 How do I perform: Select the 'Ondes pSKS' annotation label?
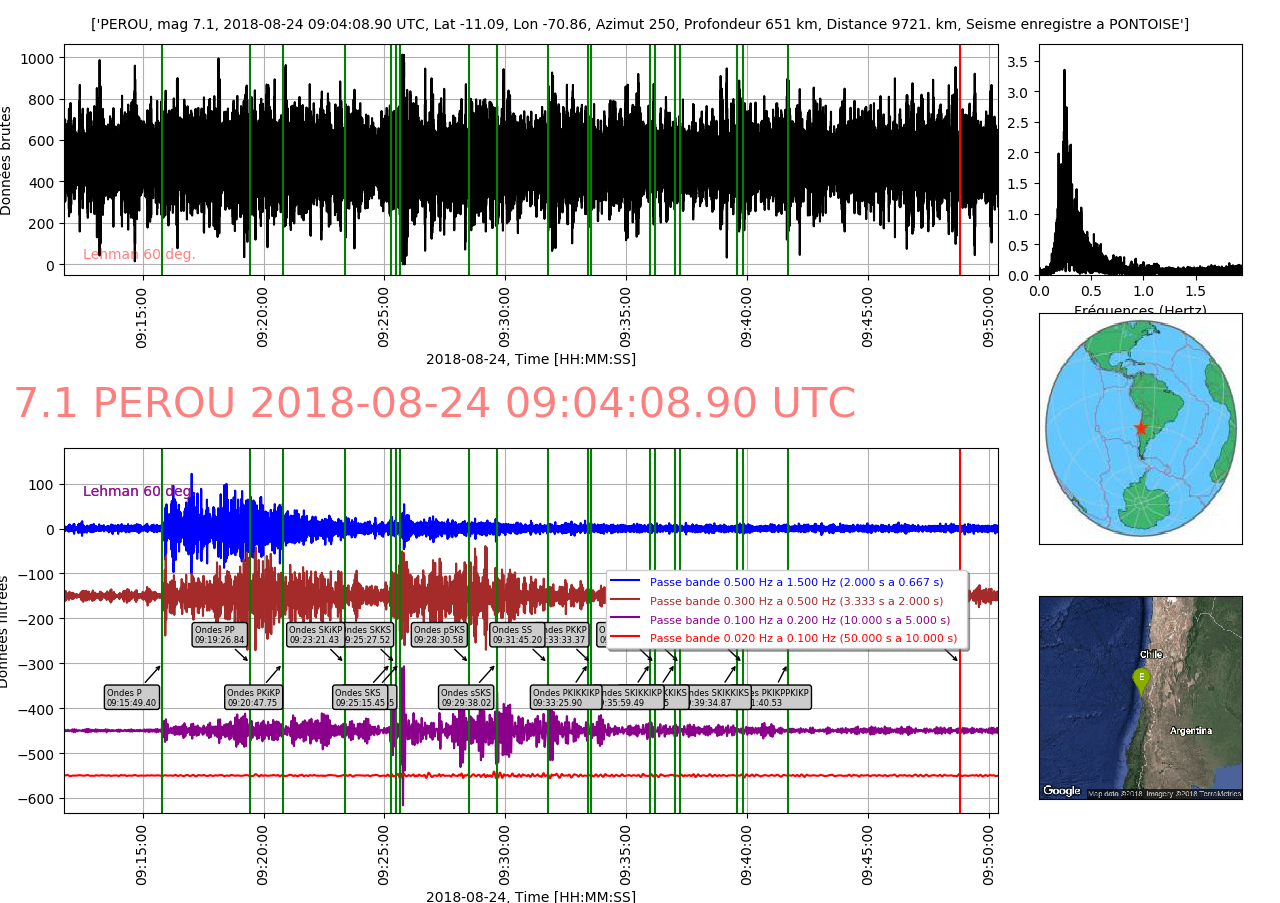(x=439, y=635)
